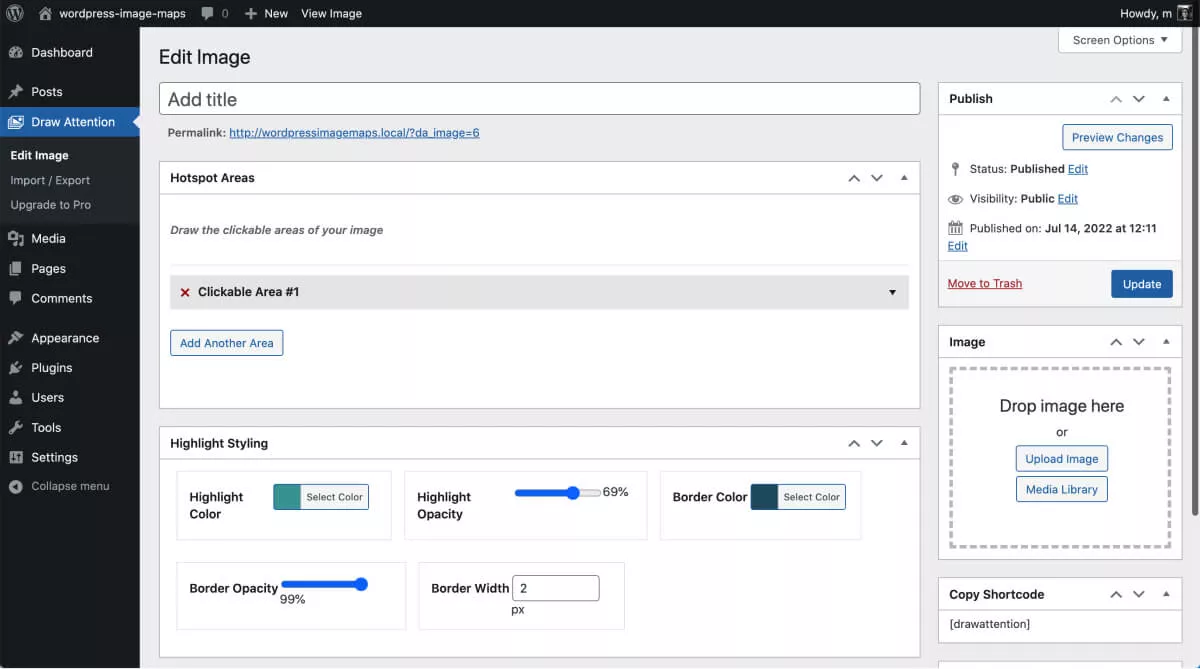Toggle the Highlight Styling panel triangle
Screen dimensions: 1200x669
(x=904, y=443)
